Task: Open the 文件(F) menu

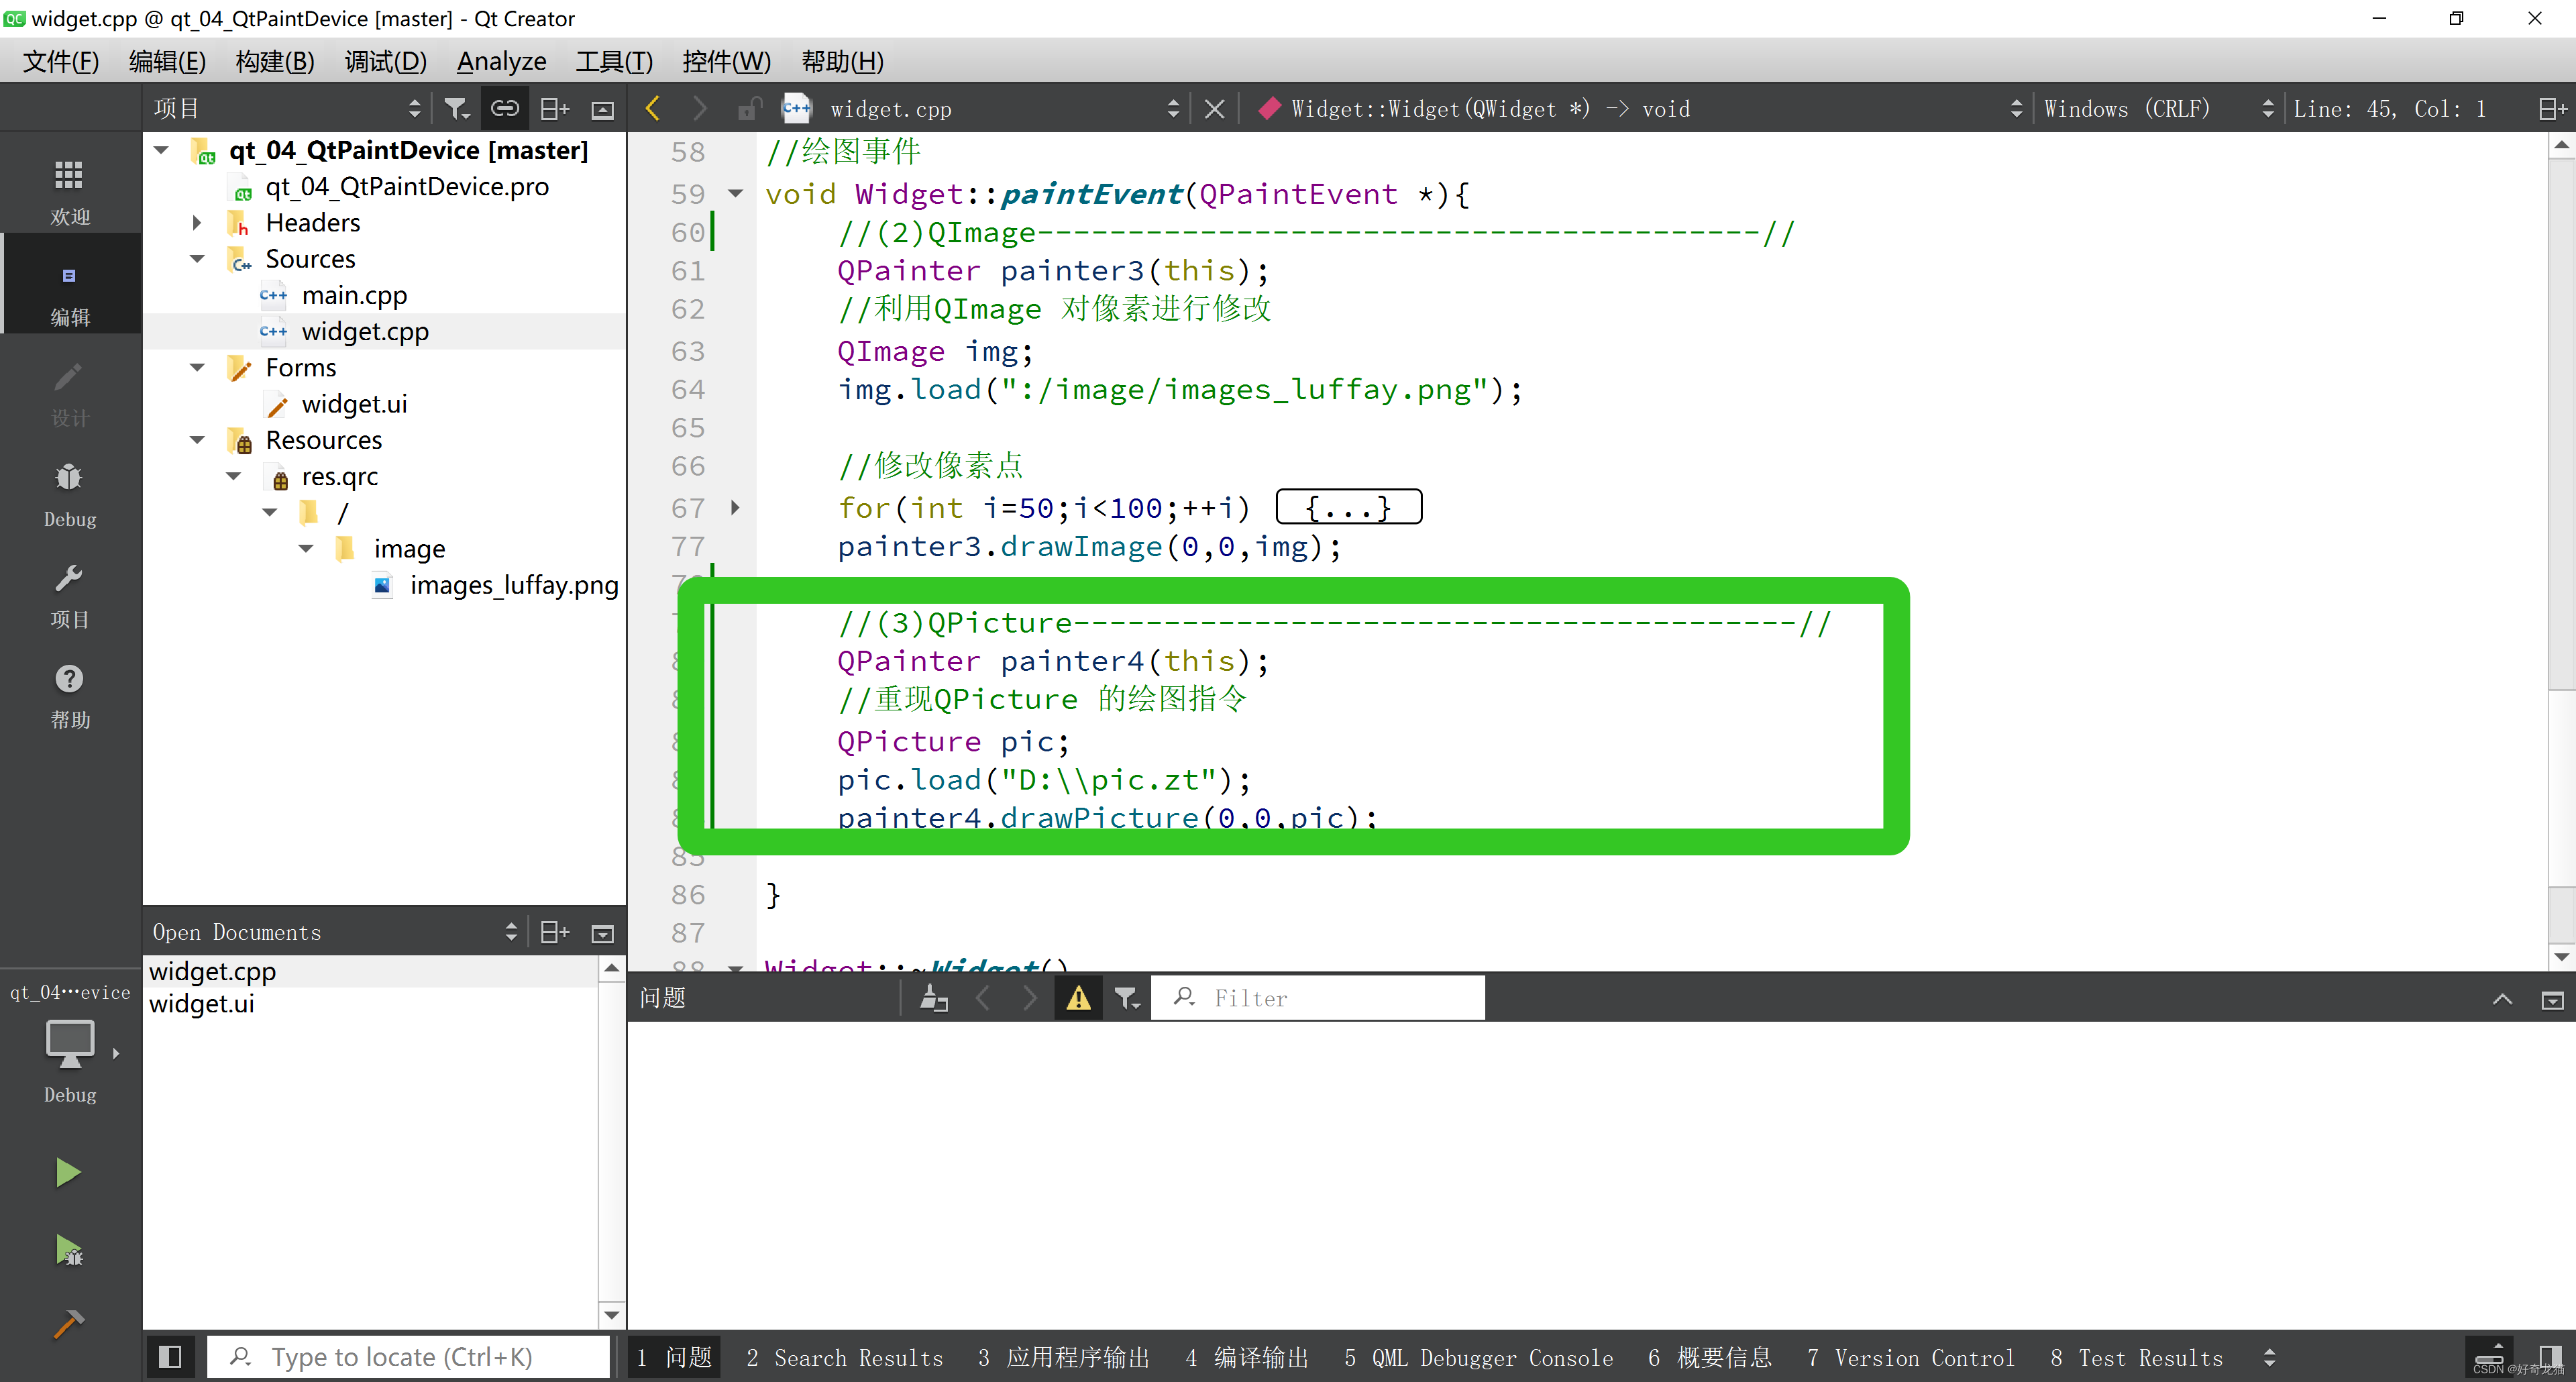Action: pyautogui.click(x=60, y=61)
